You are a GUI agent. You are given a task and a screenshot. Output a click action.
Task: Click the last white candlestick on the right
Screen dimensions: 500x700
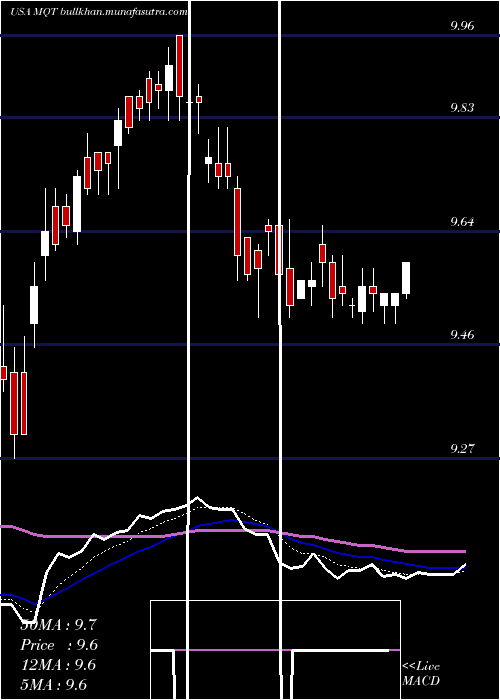(x=406, y=278)
